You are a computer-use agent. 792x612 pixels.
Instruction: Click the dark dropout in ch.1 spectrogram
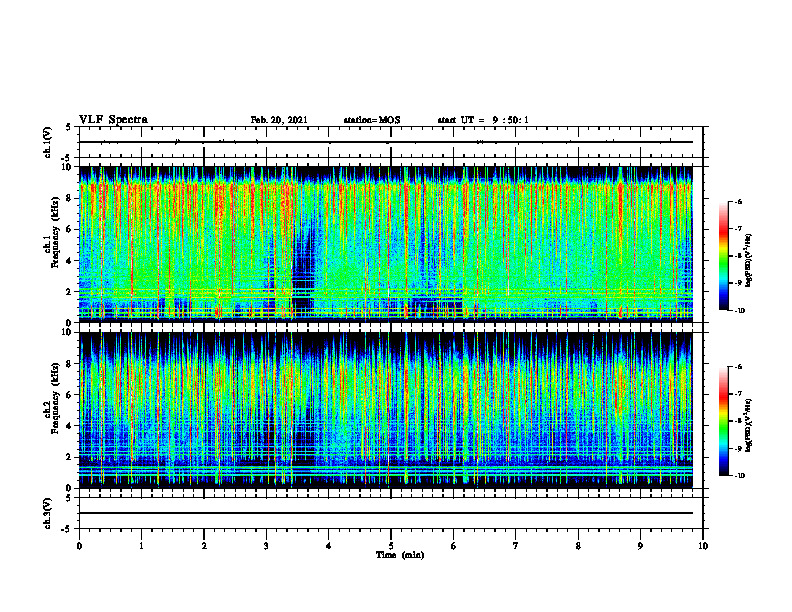point(303,273)
